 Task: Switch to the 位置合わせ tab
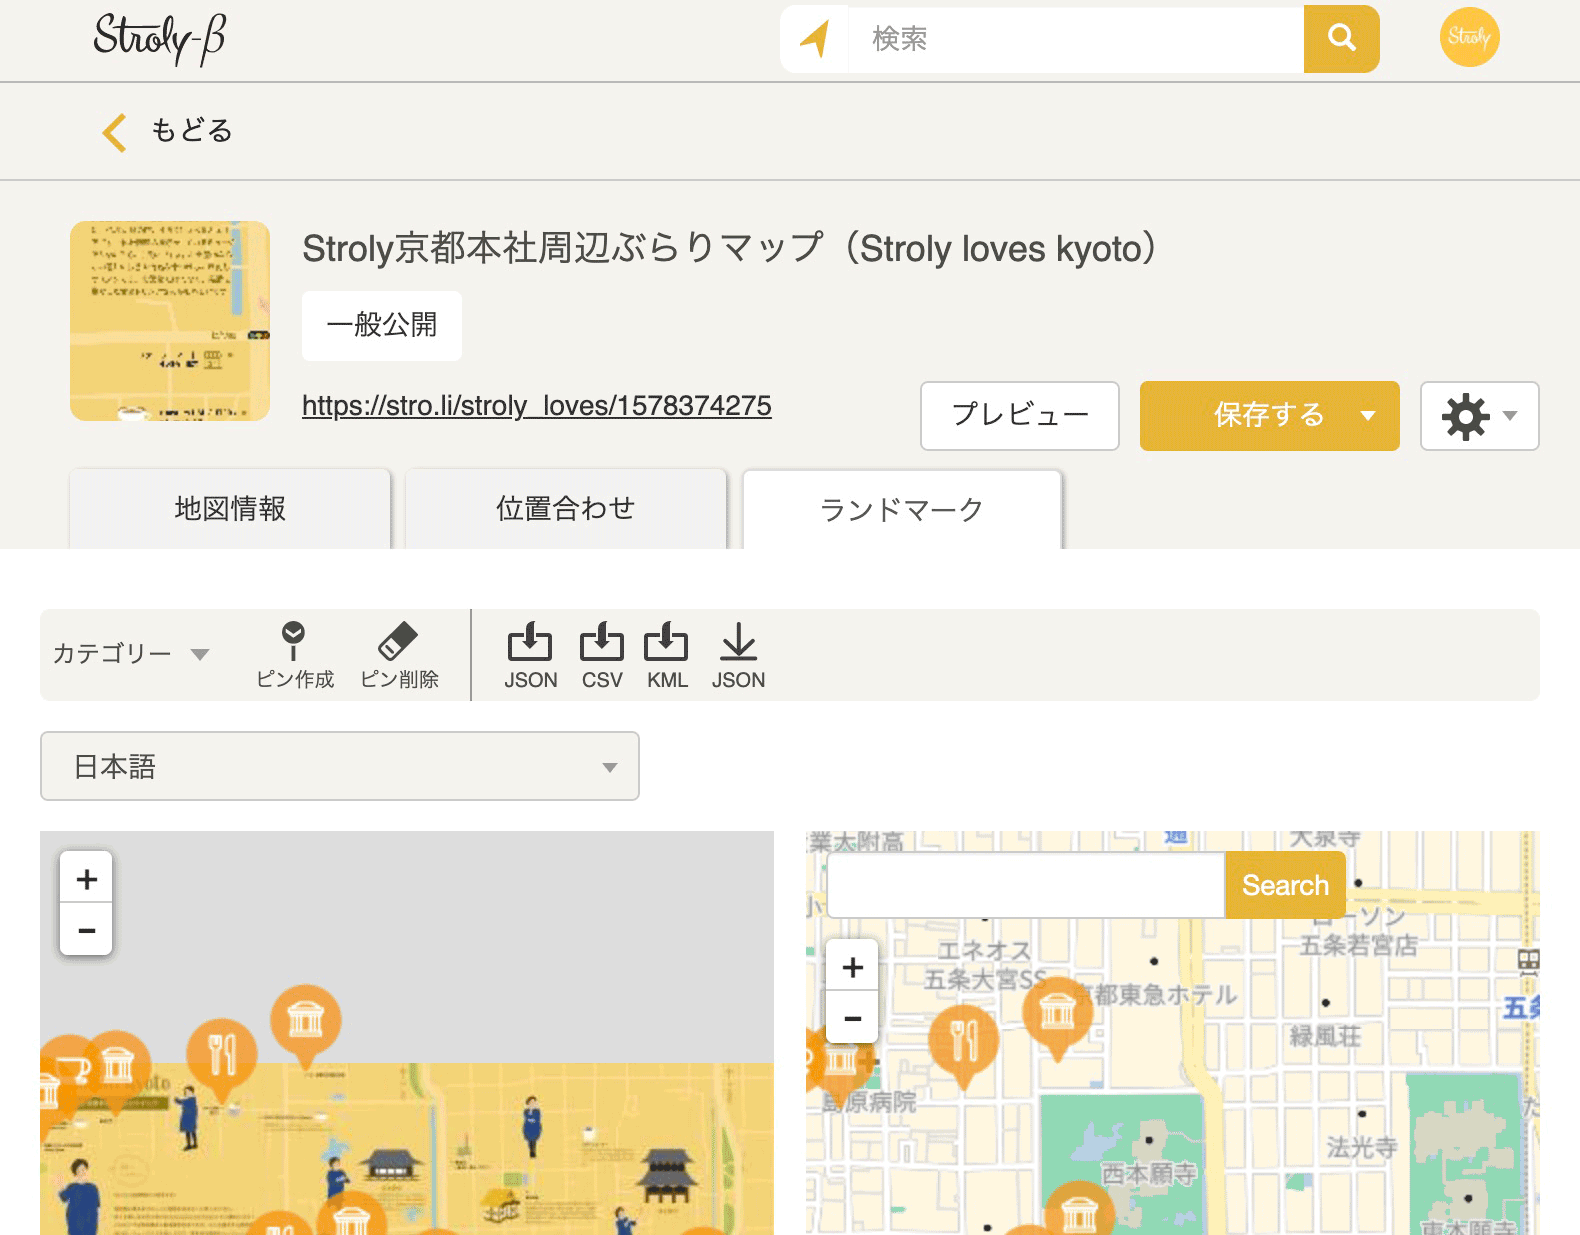point(565,509)
